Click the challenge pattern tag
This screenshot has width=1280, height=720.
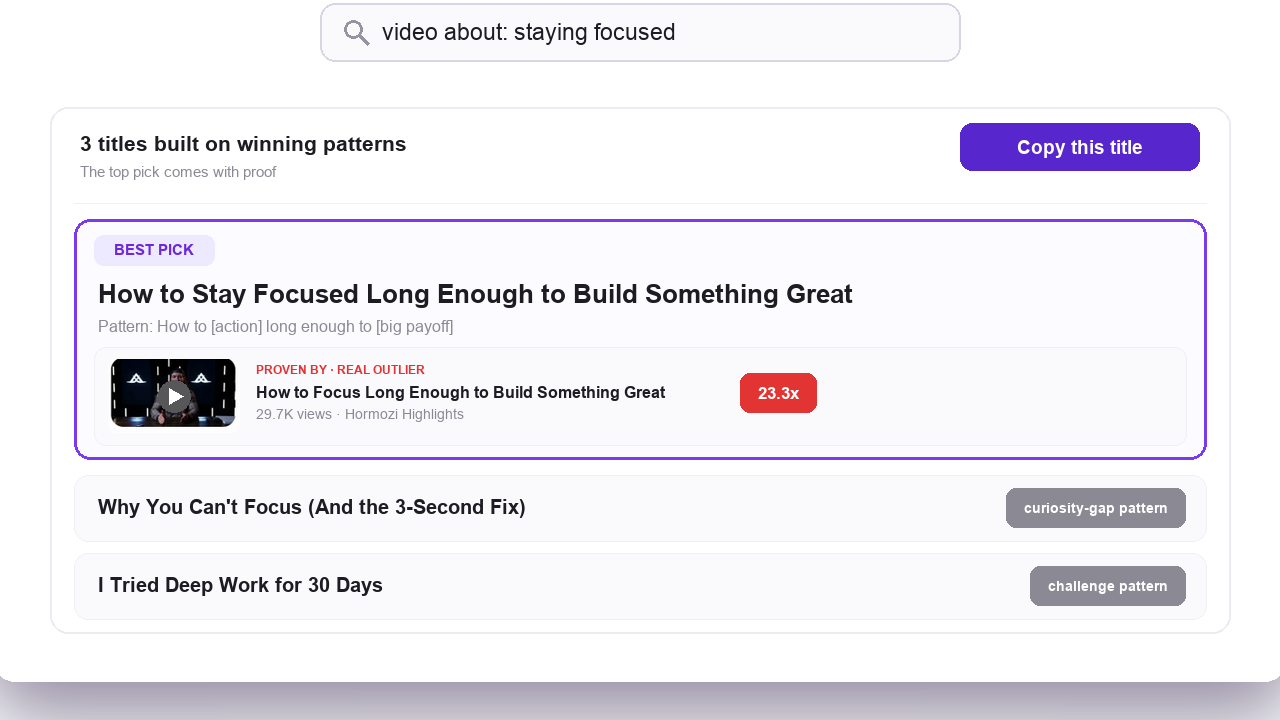point(1108,586)
